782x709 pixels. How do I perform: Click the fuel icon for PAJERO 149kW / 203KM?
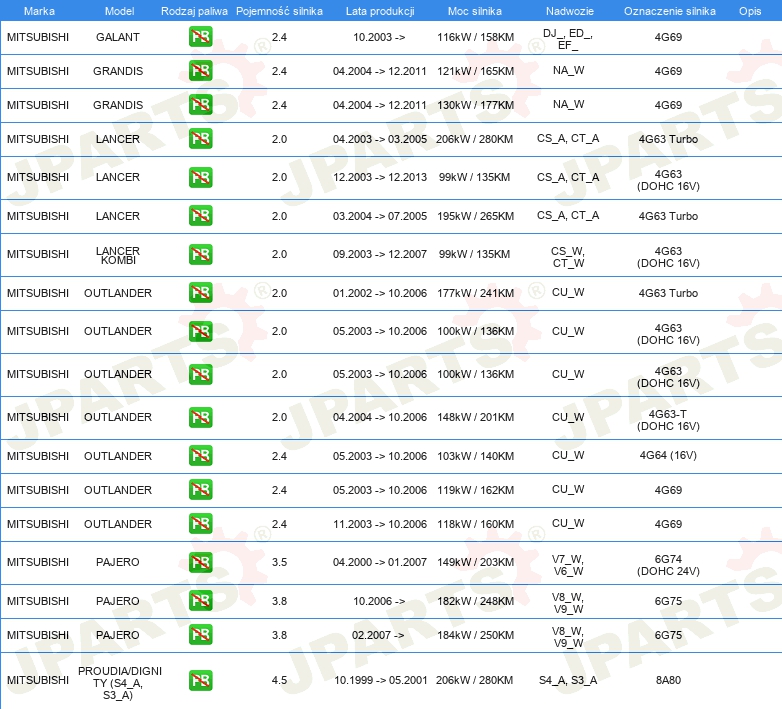(200, 562)
